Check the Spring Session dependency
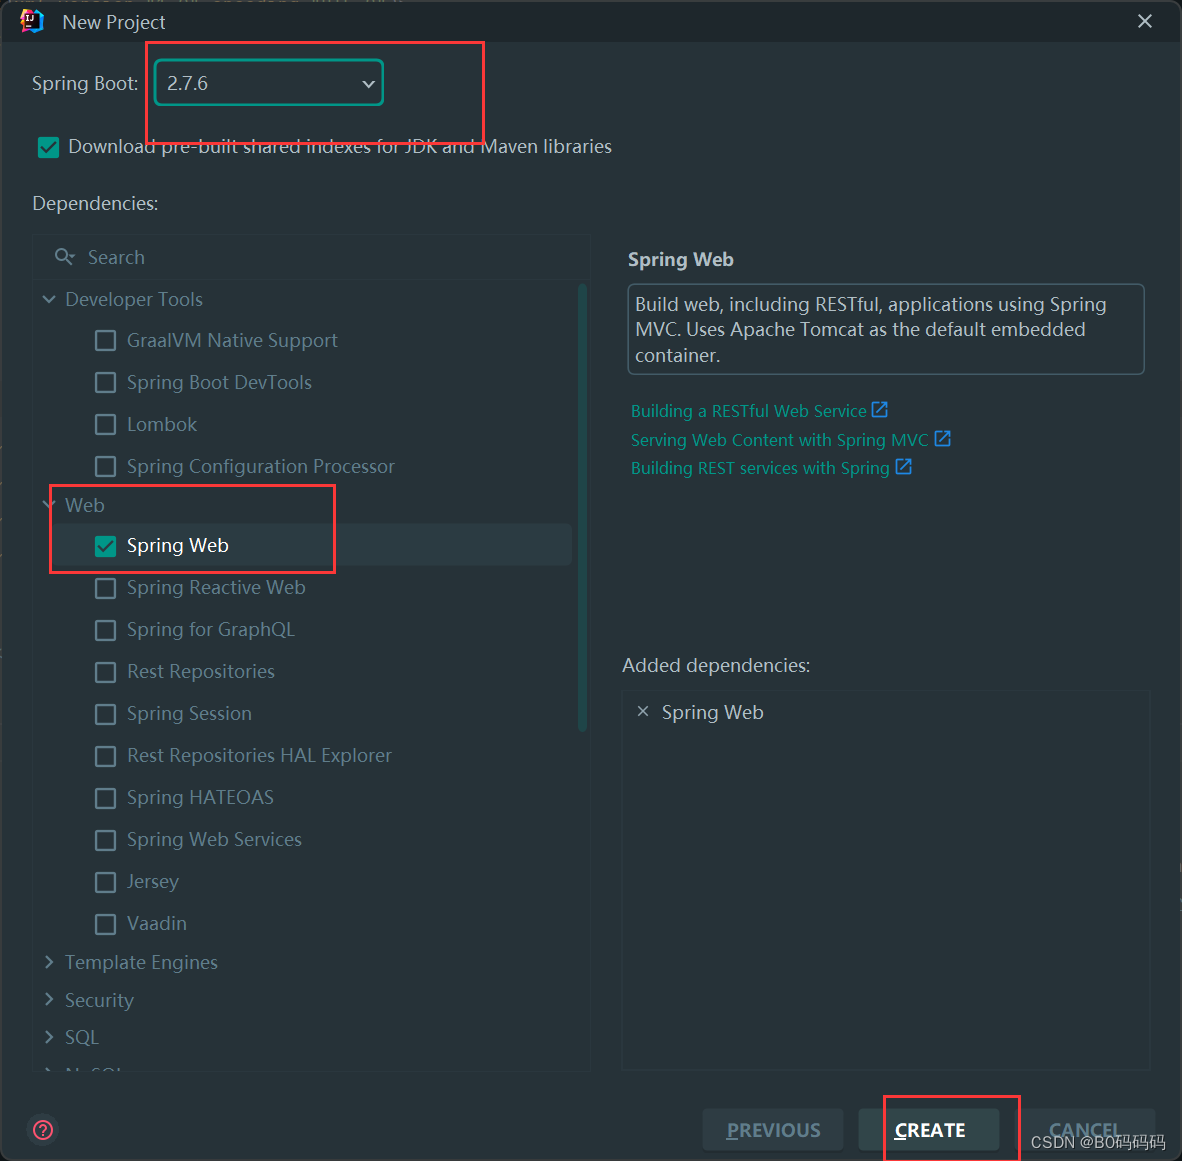This screenshot has width=1182, height=1161. coord(106,714)
